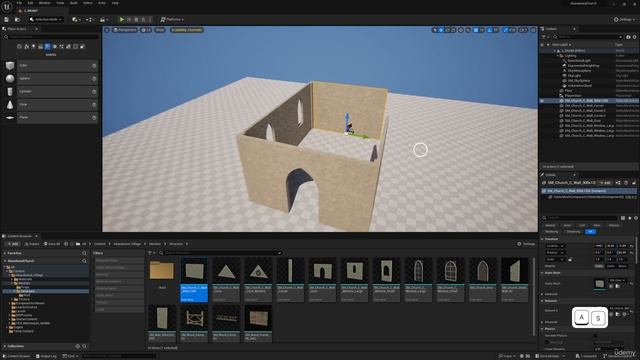
Task: Click the Cube shape thumbnail
Action: [10, 66]
